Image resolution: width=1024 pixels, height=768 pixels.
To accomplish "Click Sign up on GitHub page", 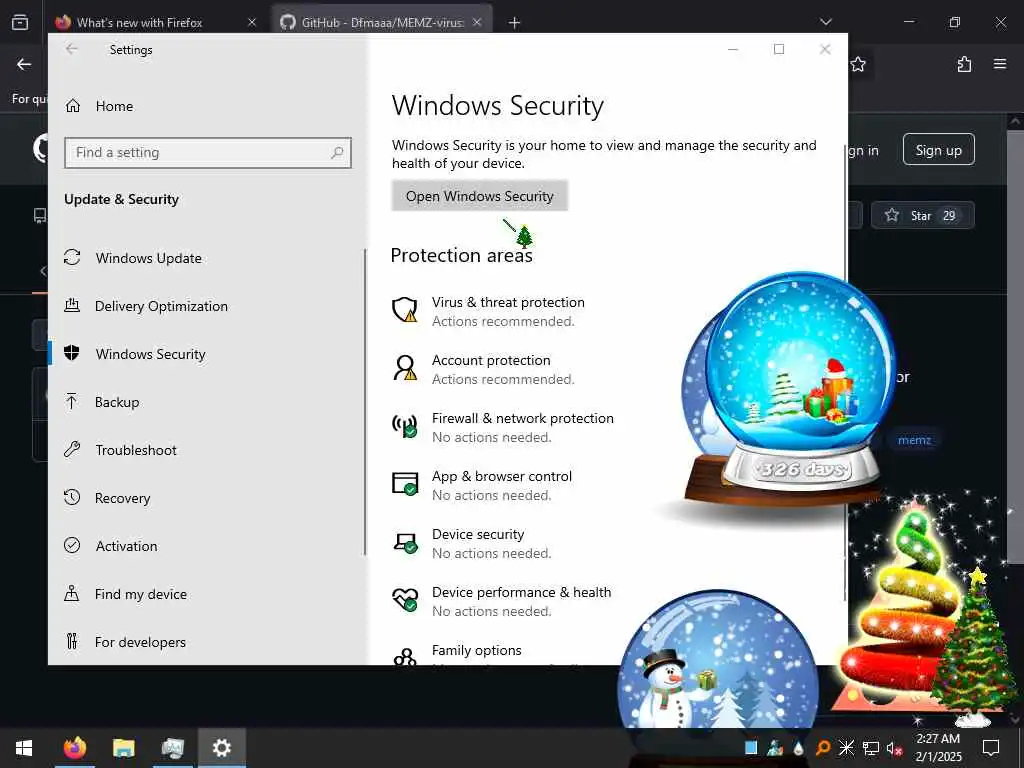I will pos(938,150).
